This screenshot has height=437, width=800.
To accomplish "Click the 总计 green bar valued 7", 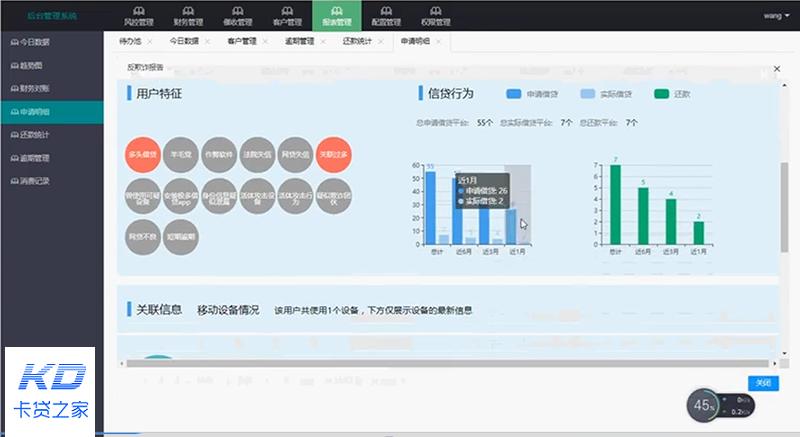I will click(x=615, y=205).
